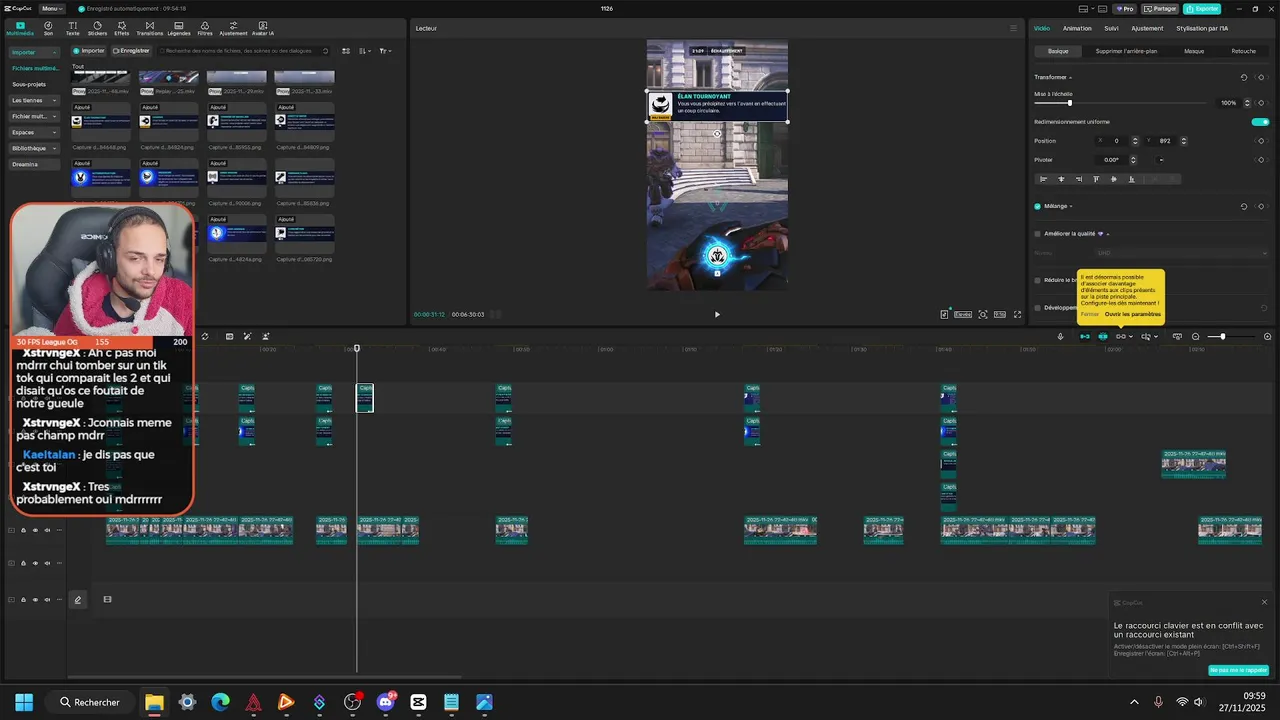Open the Texte tool panel

pyautogui.click(x=73, y=28)
